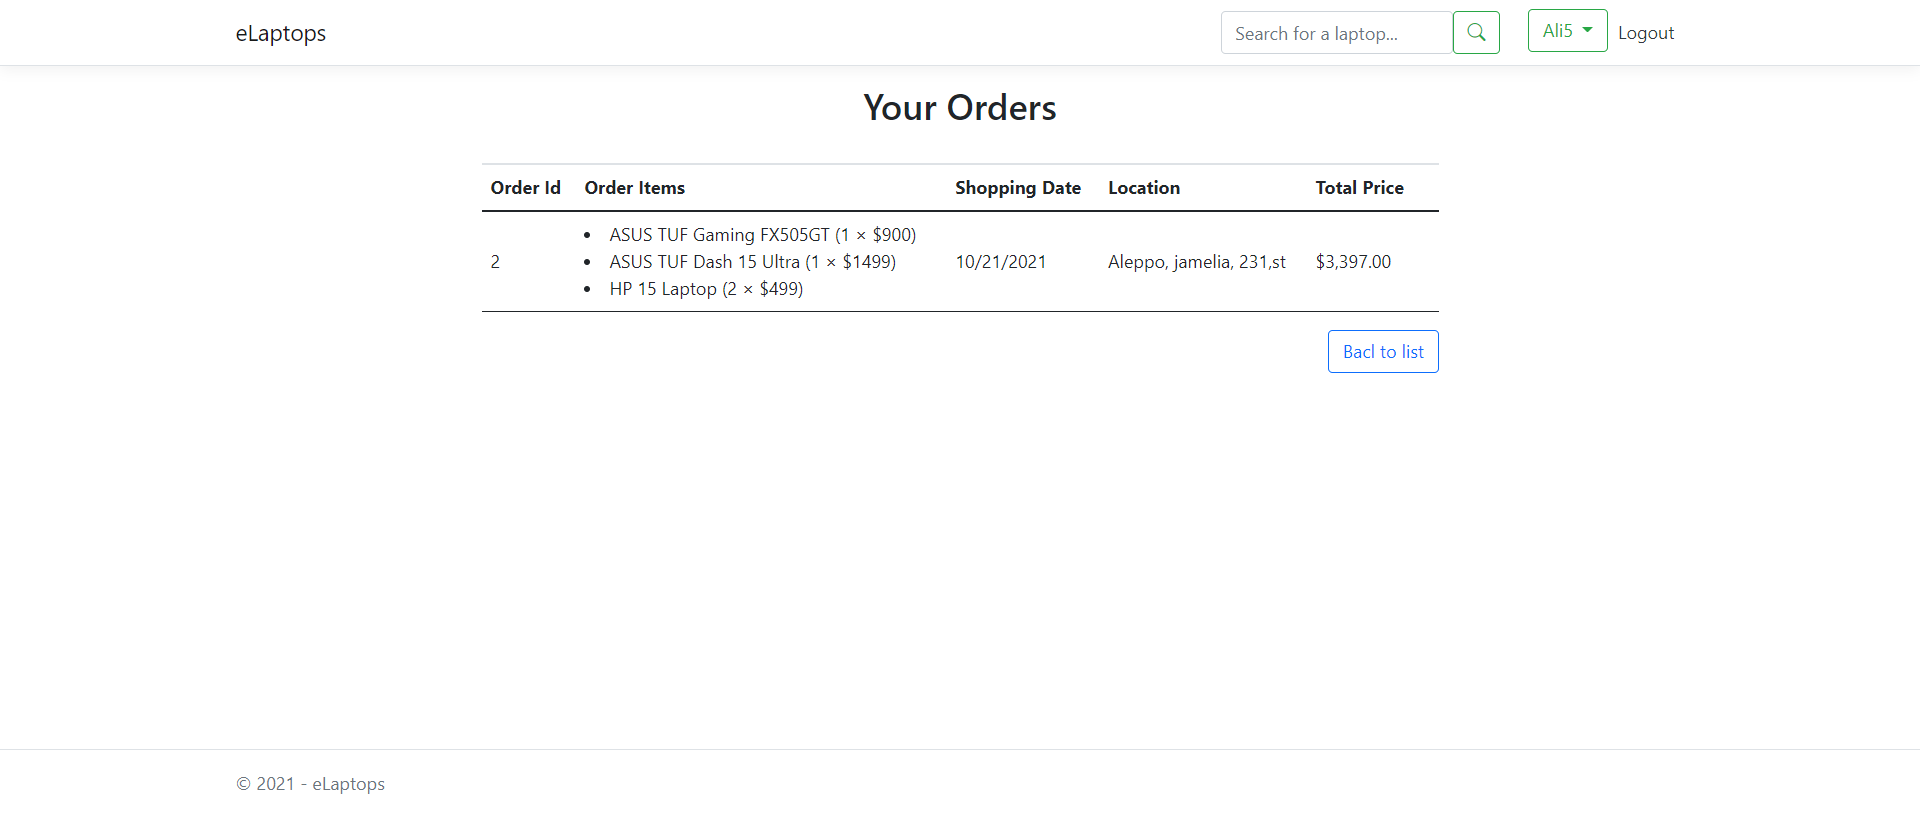Viewport: 1920px width, 816px height.
Task: Click the Shopping Date column header
Action: tap(1018, 187)
